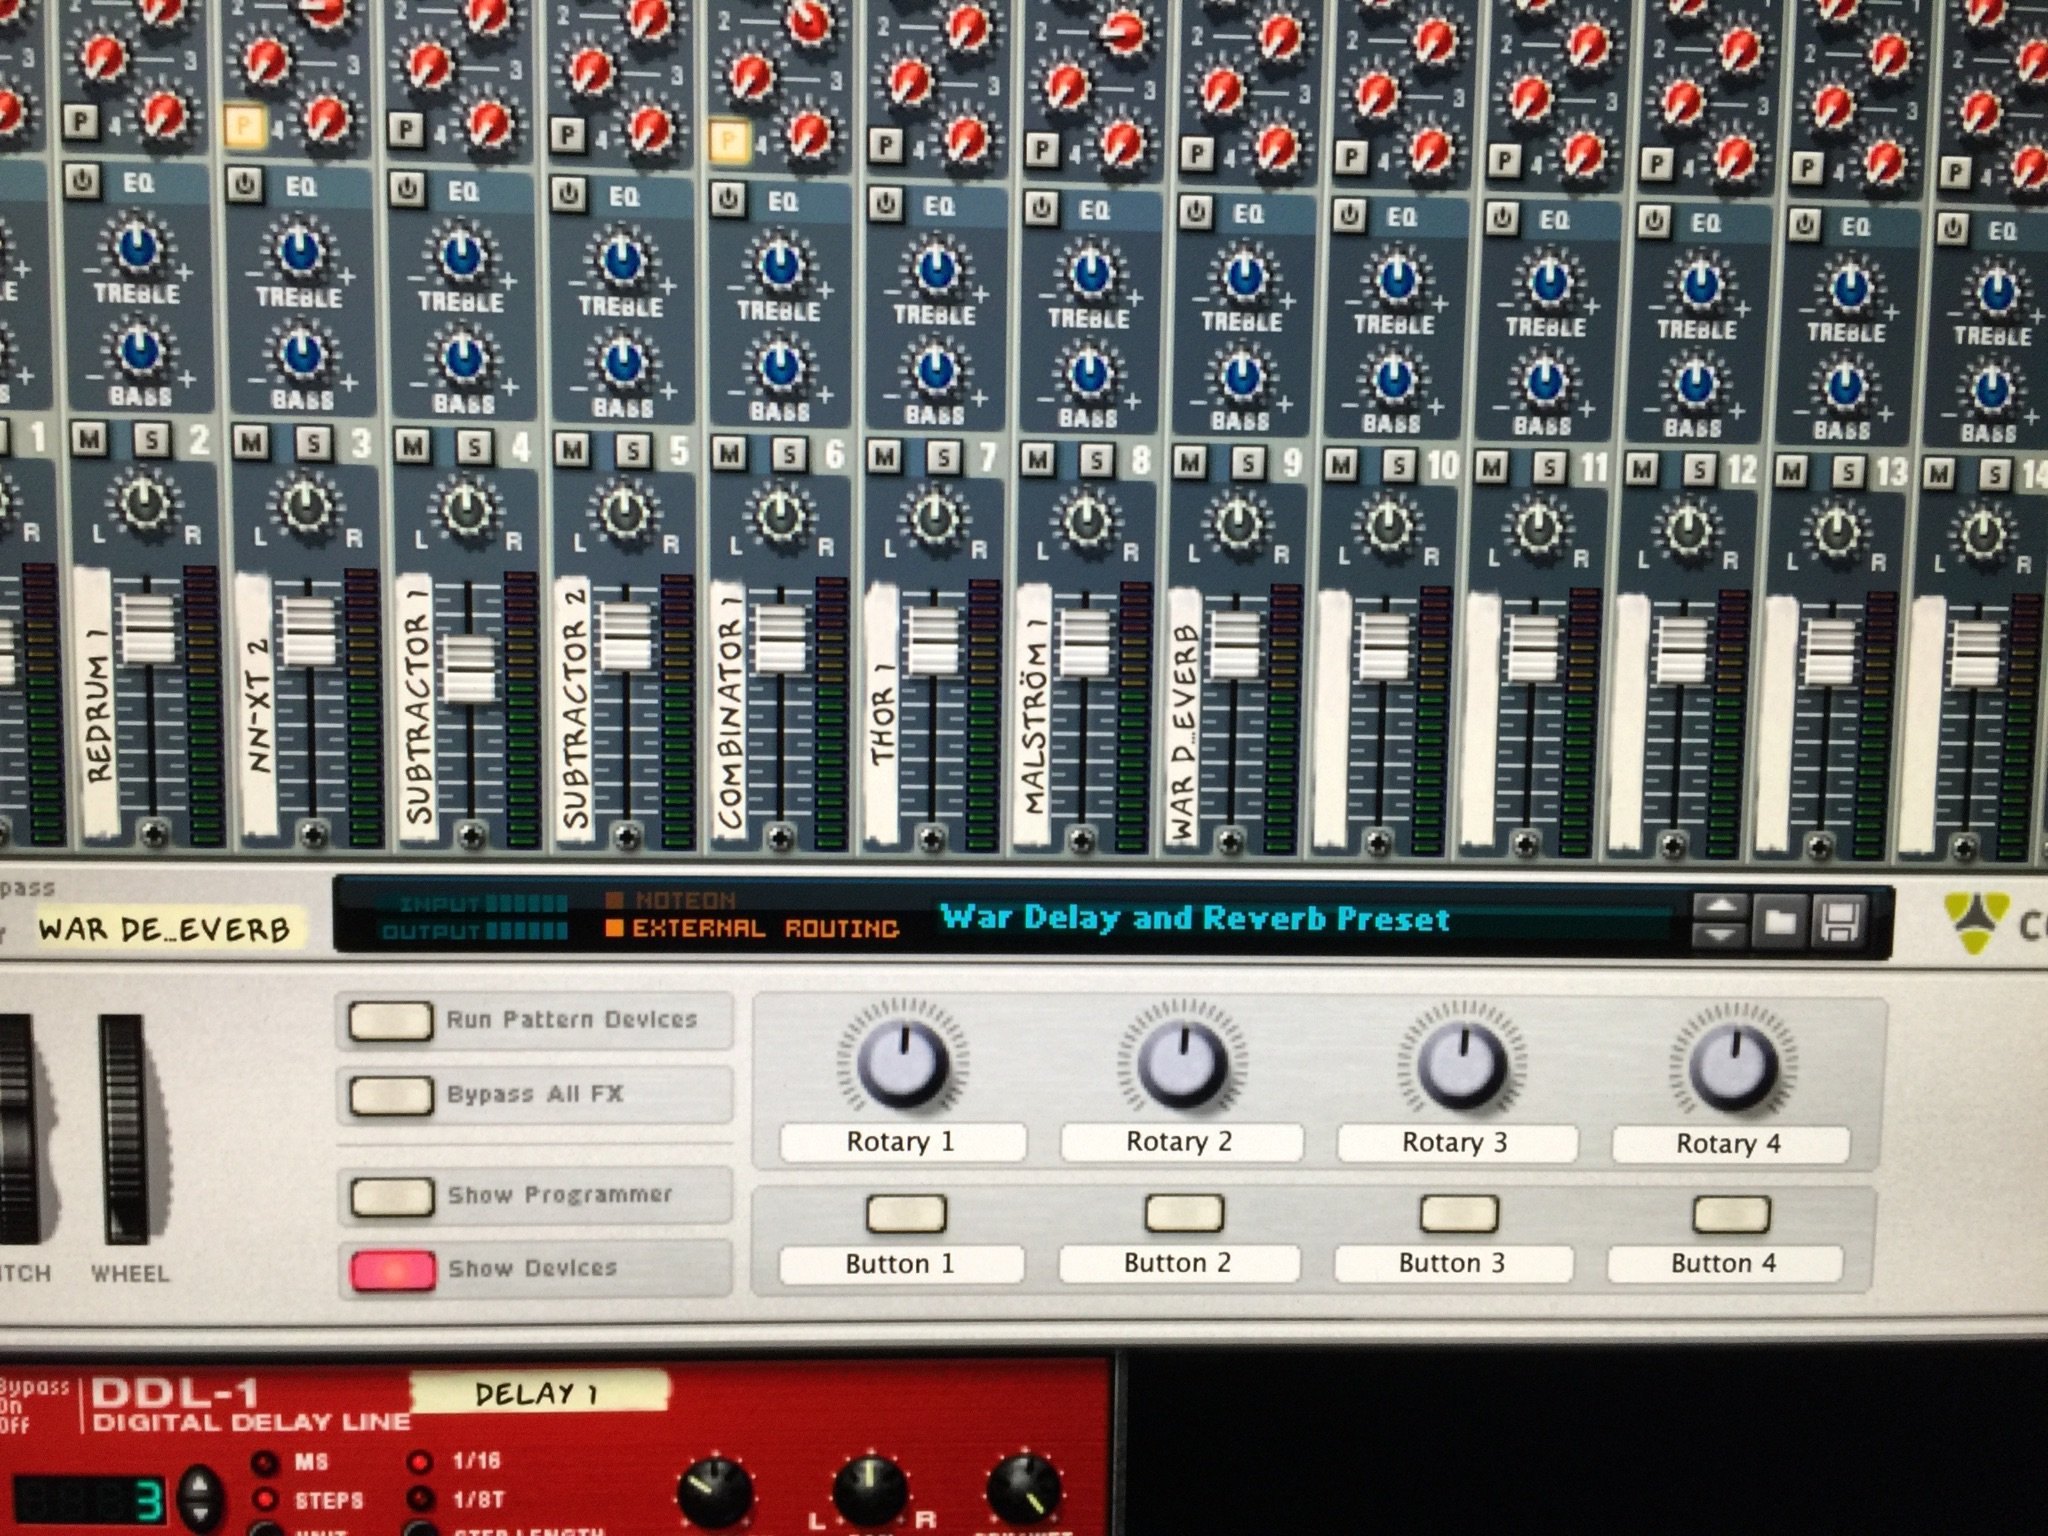
Task: Mute channel 8 Malström 1
Action: 1038,460
